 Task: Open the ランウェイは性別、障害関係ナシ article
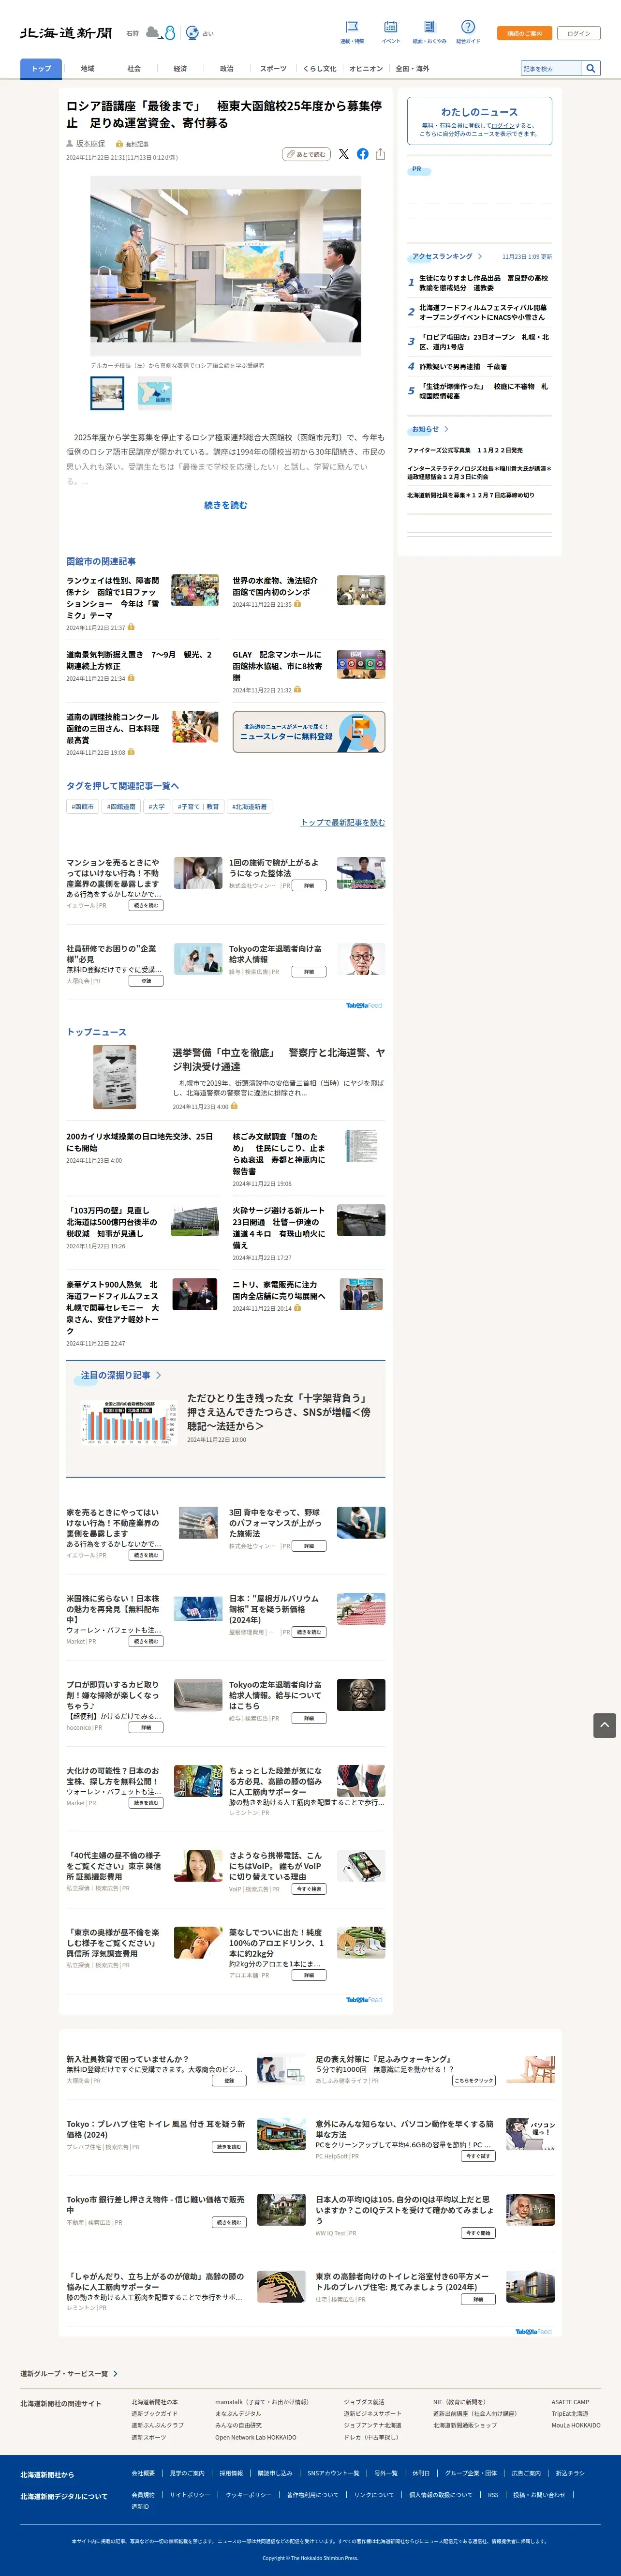click(x=113, y=598)
